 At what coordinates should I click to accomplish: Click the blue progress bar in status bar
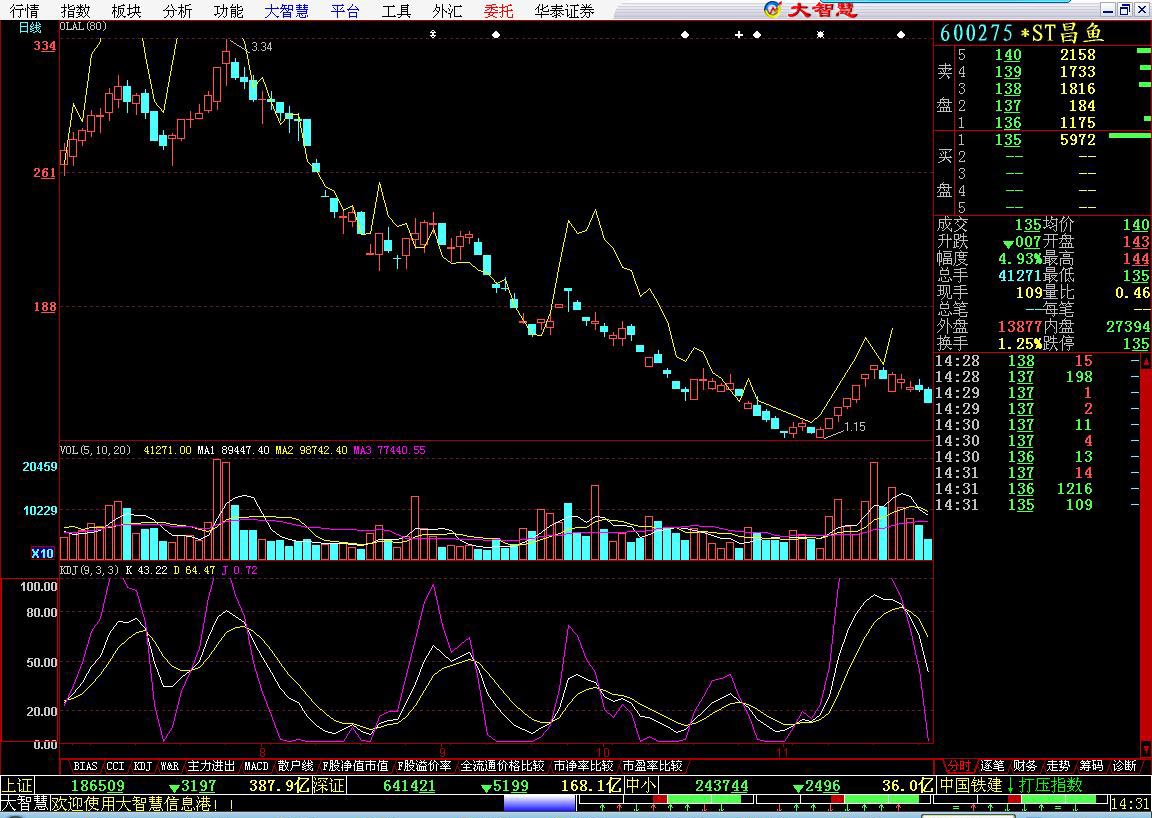point(540,803)
